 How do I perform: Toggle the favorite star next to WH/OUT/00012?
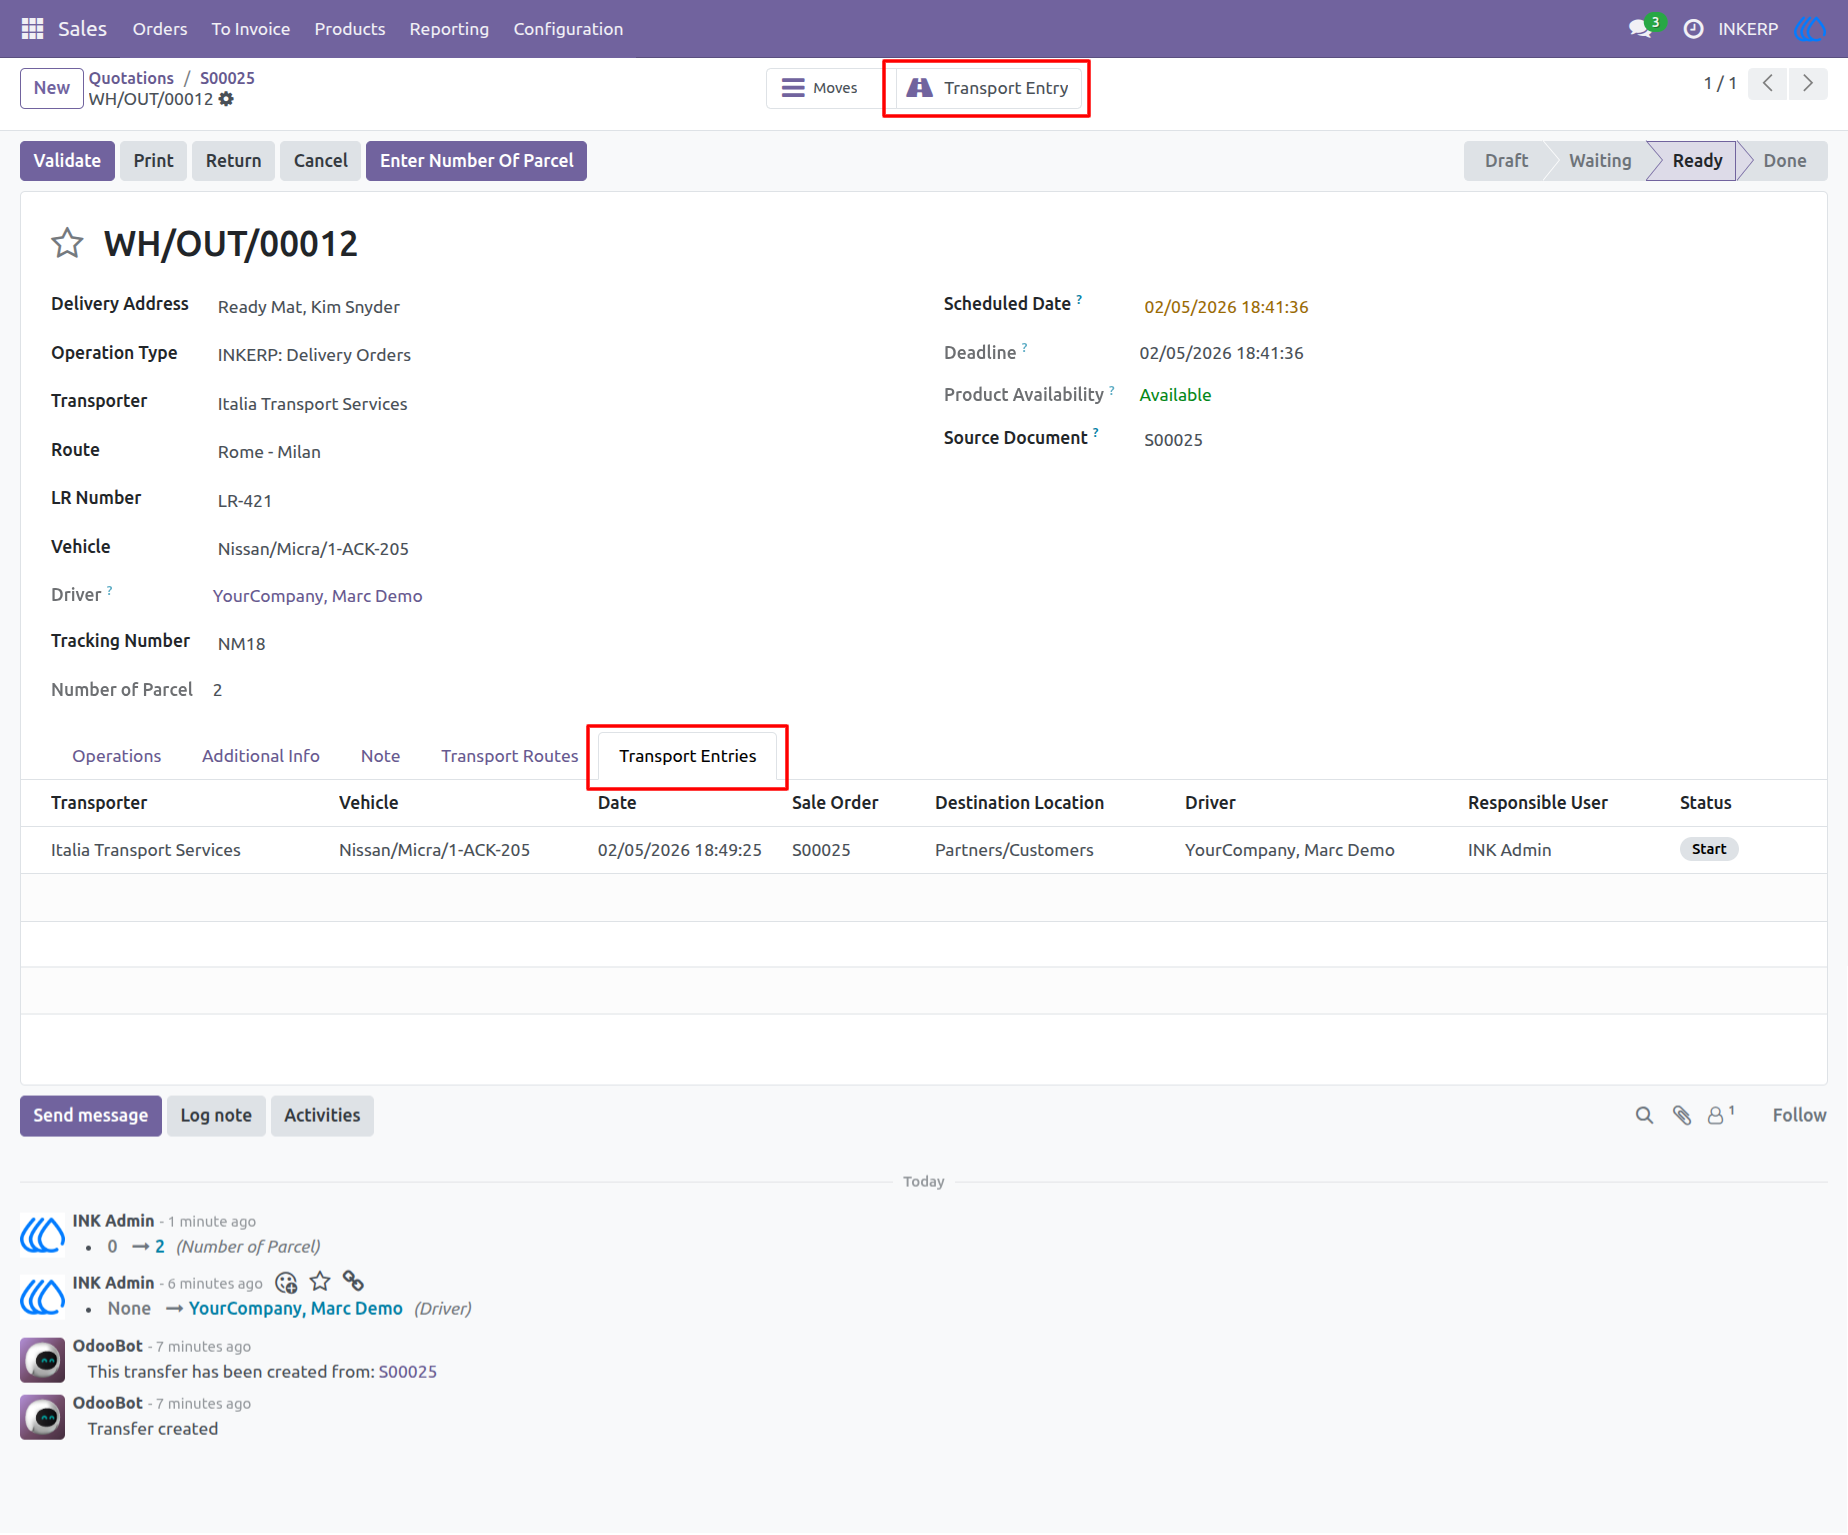coord(67,243)
